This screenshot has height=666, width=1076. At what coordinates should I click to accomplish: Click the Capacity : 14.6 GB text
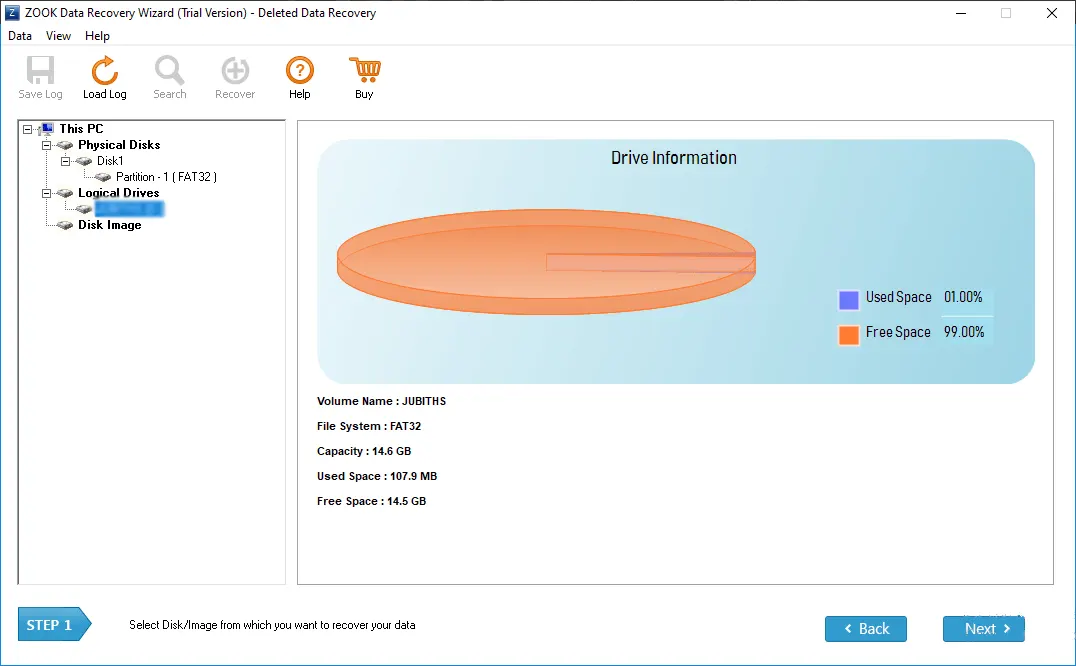tap(364, 451)
